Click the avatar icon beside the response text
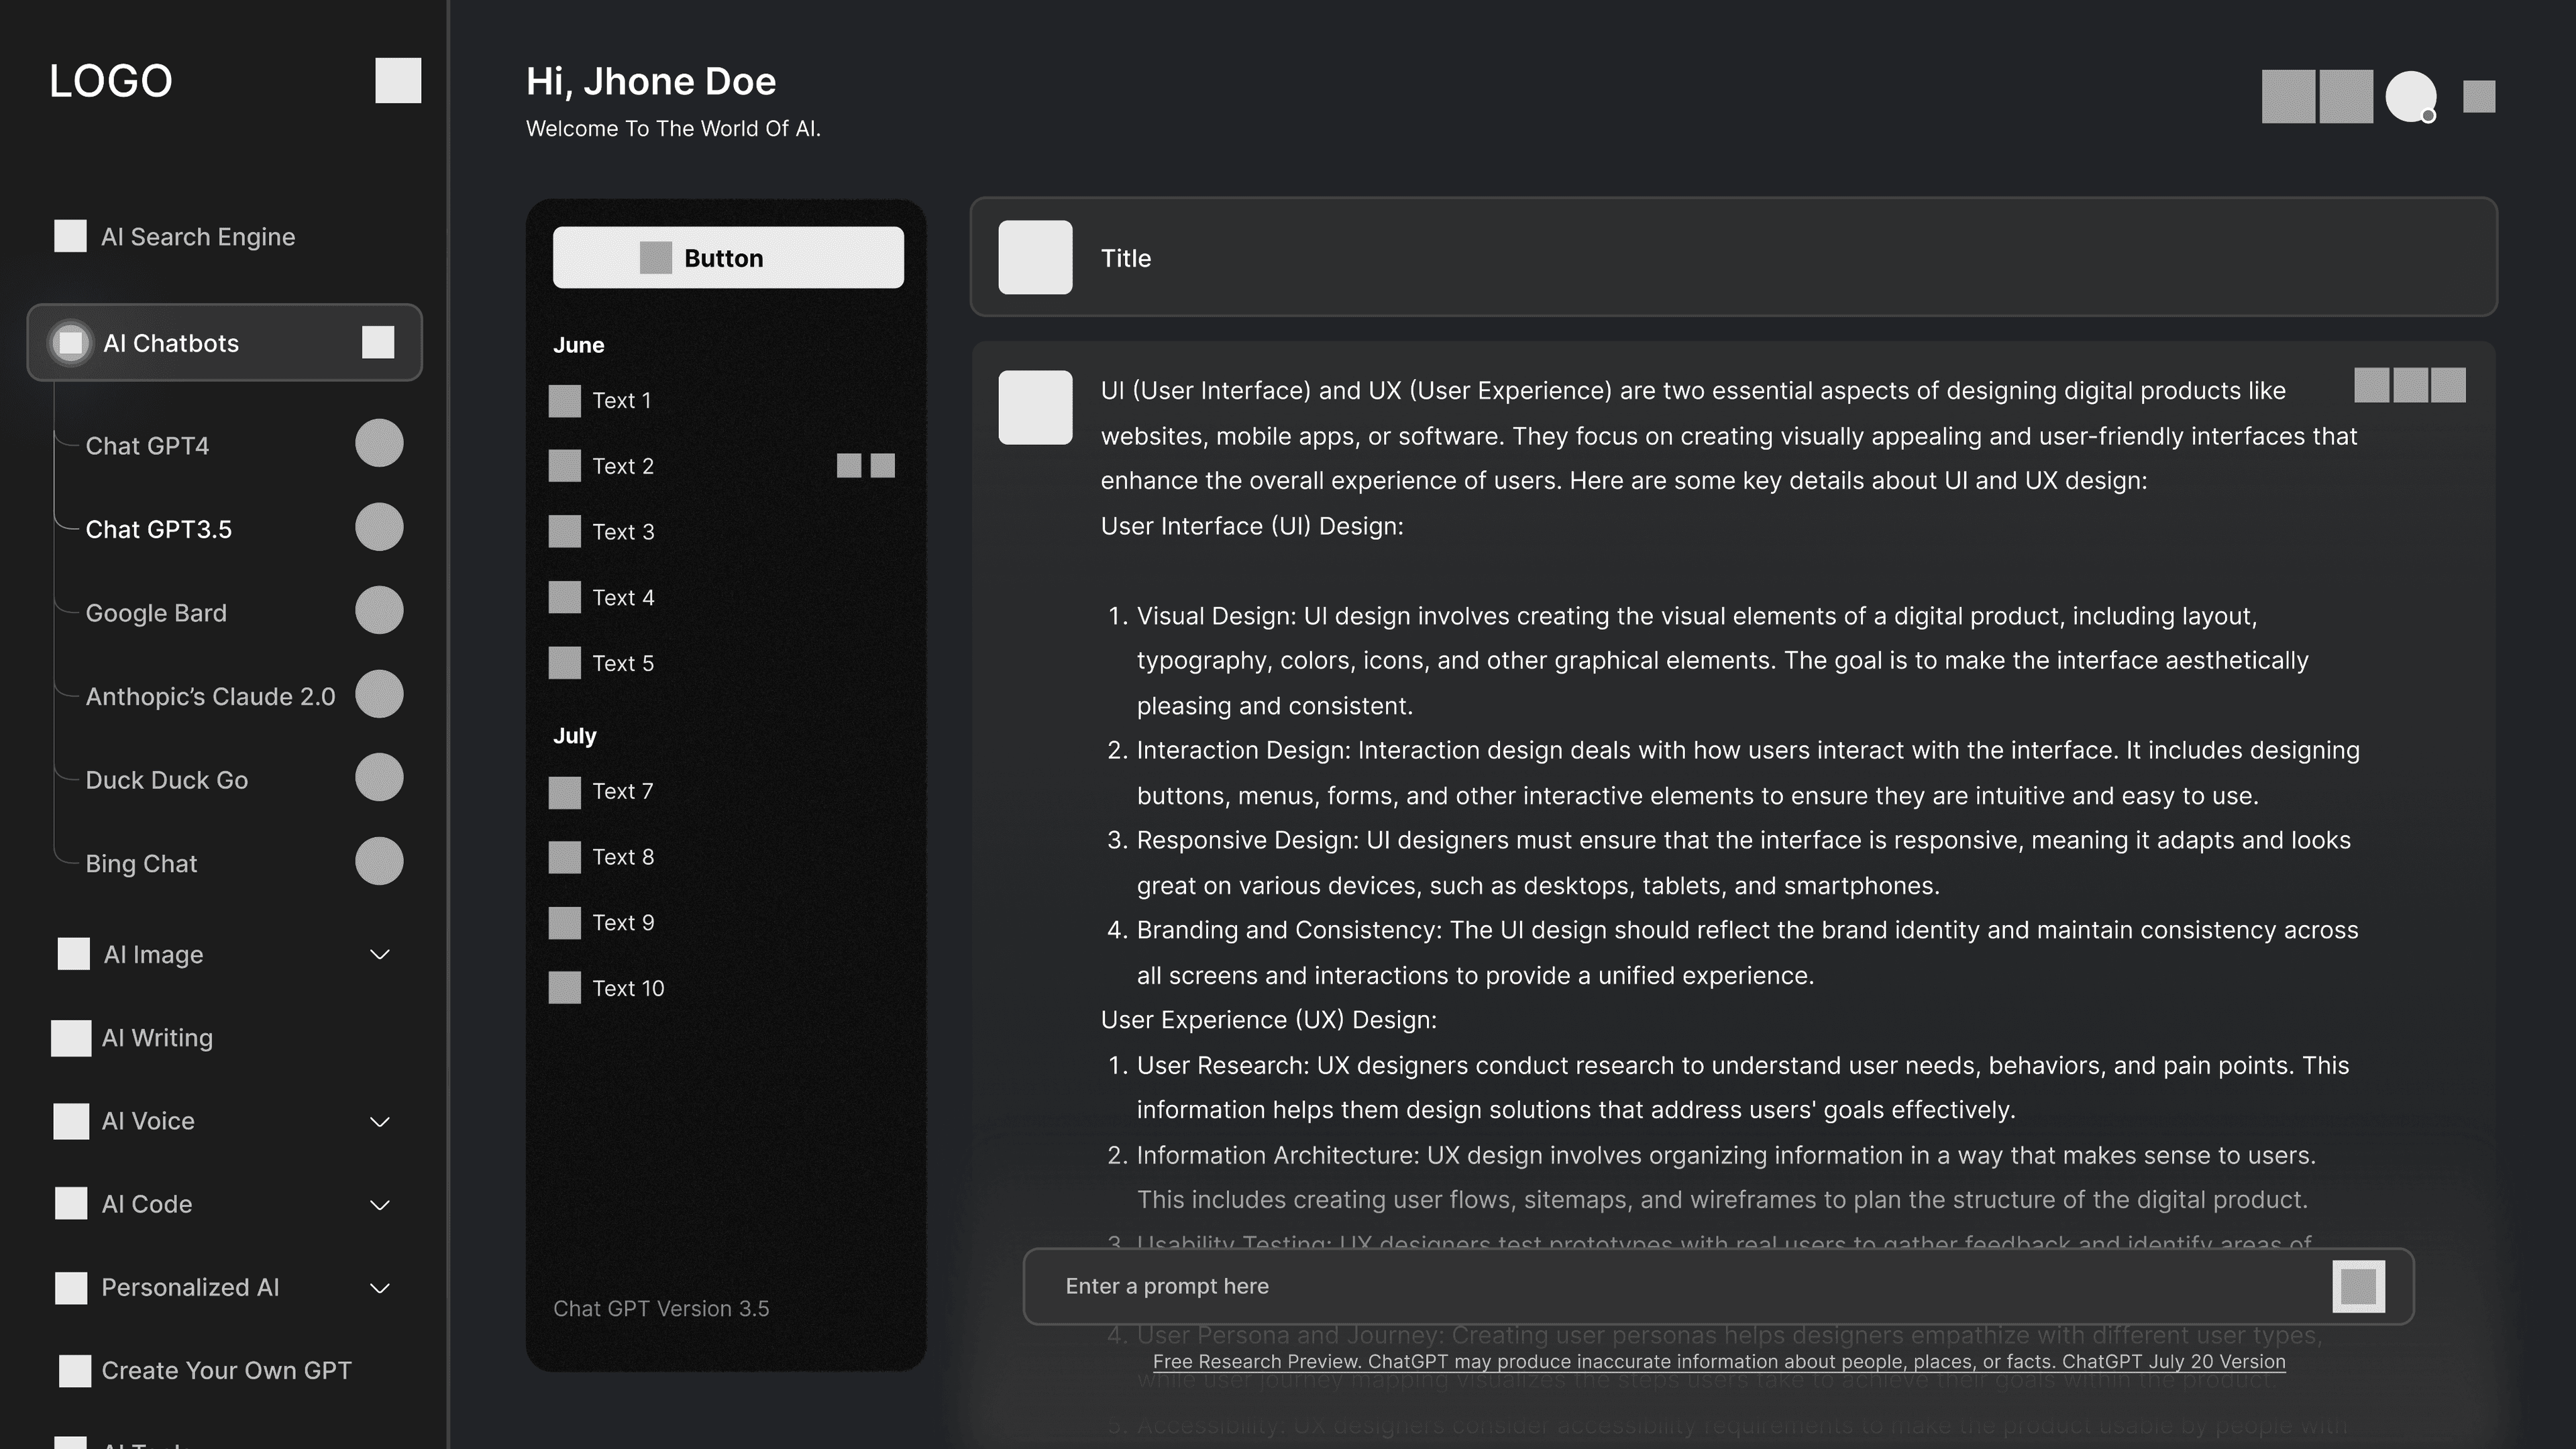Viewport: 2576px width, 1449px height. [1035, 407]
